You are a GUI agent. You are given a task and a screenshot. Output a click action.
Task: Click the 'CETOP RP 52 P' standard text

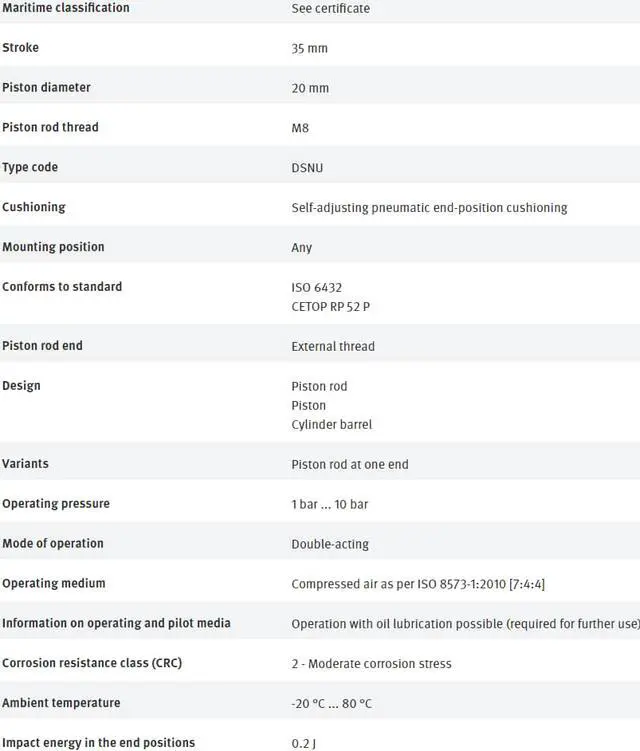(330, 307)
